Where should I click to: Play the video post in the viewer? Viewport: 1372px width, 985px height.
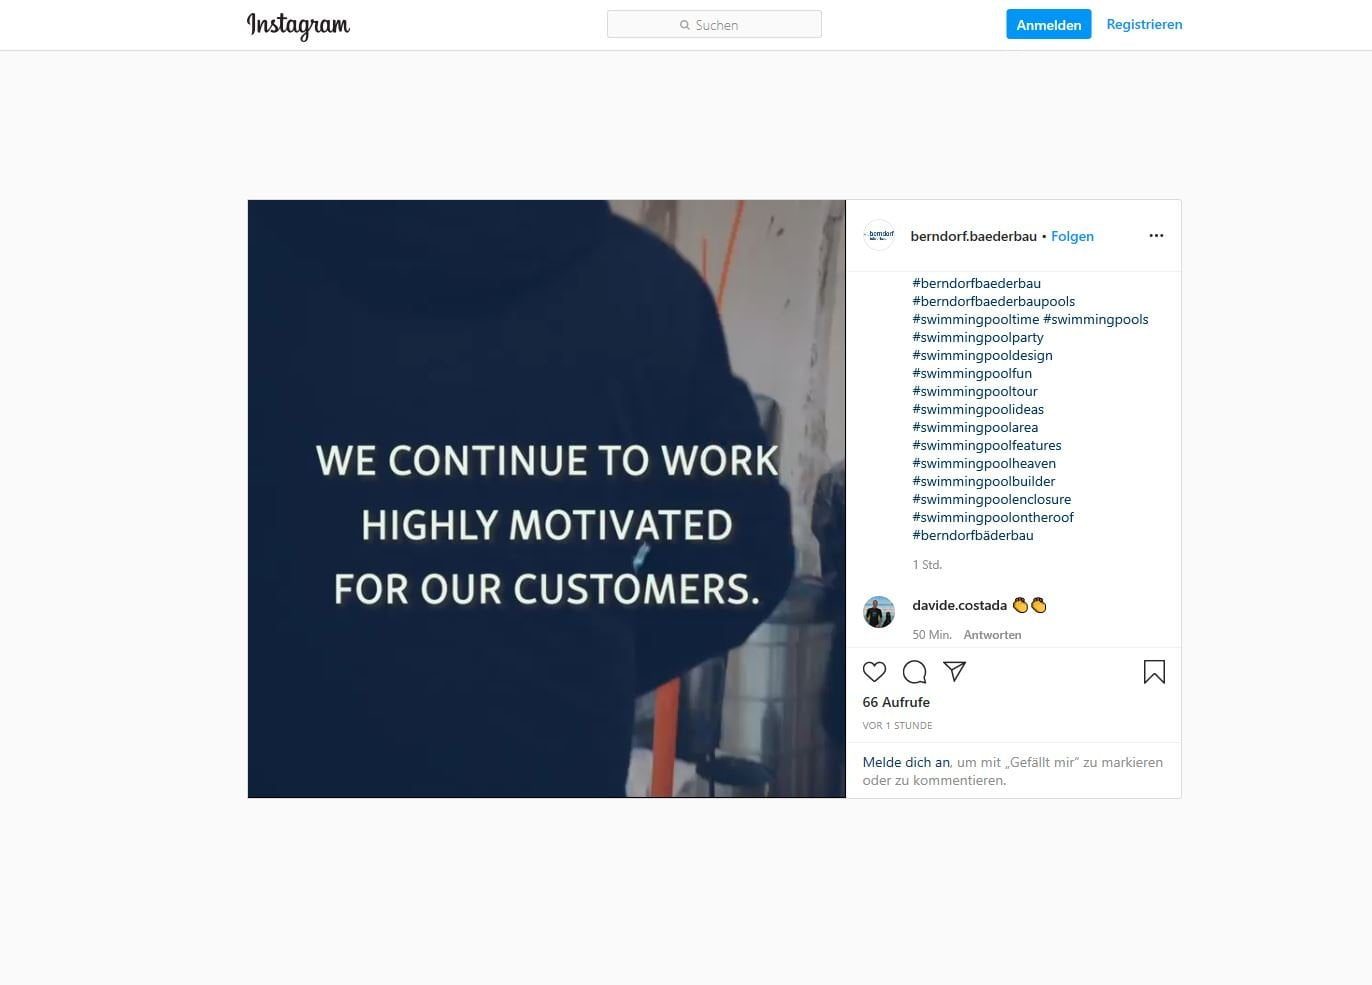[x=546, y=499]
